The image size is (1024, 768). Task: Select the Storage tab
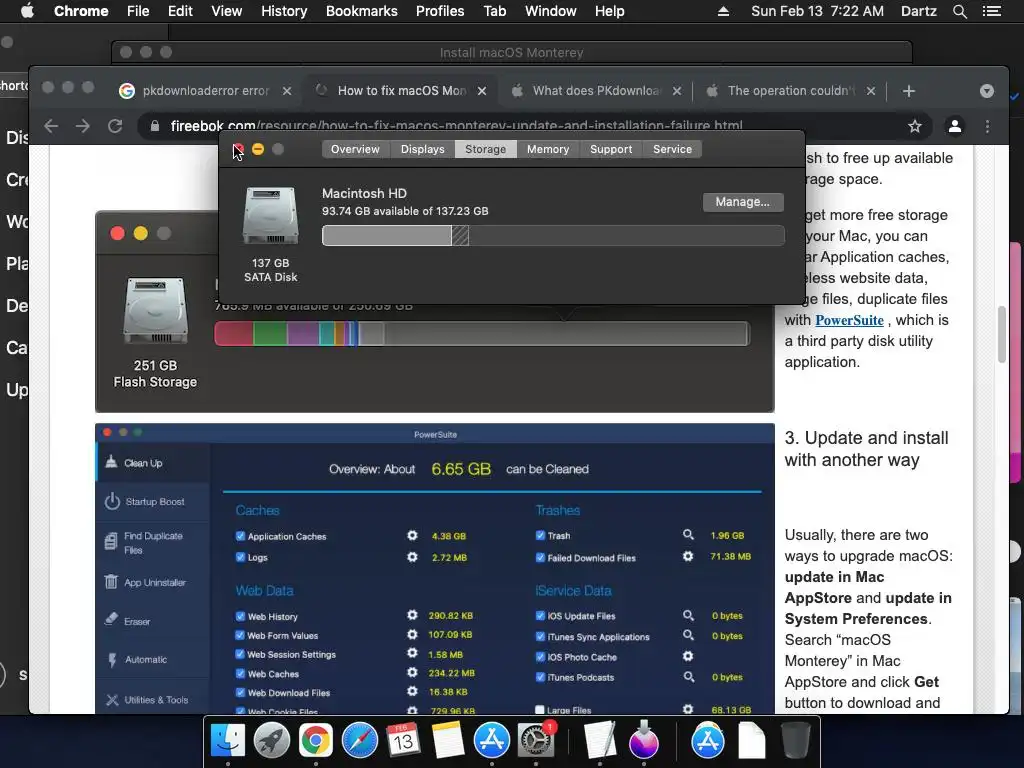pyautogui.click(x=485, y=149)
